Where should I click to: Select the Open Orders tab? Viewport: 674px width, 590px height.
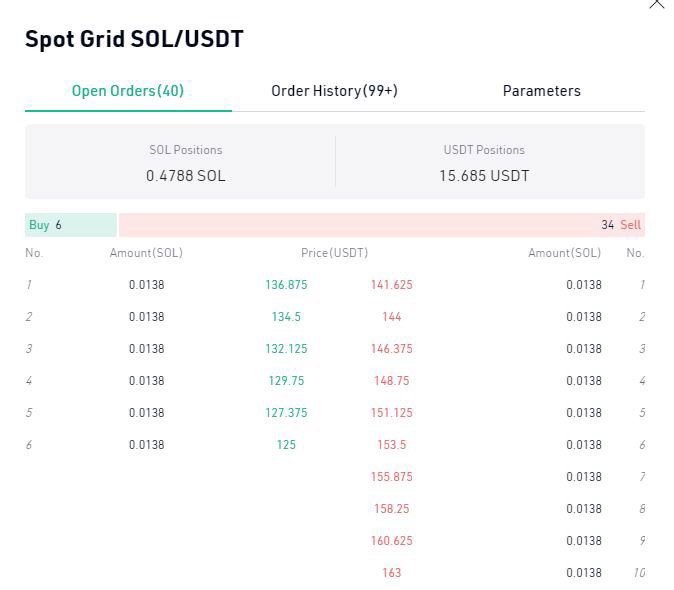(x=128, y=91)
